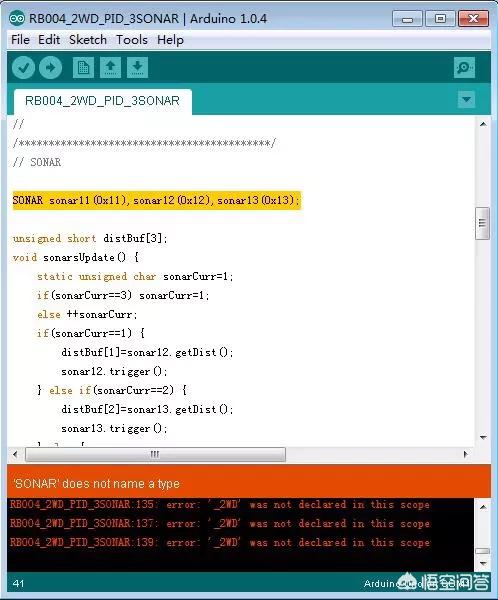Save the sketch with Save icon
The width and height of the screenshot is (498, 600).
tap(137, 68)
